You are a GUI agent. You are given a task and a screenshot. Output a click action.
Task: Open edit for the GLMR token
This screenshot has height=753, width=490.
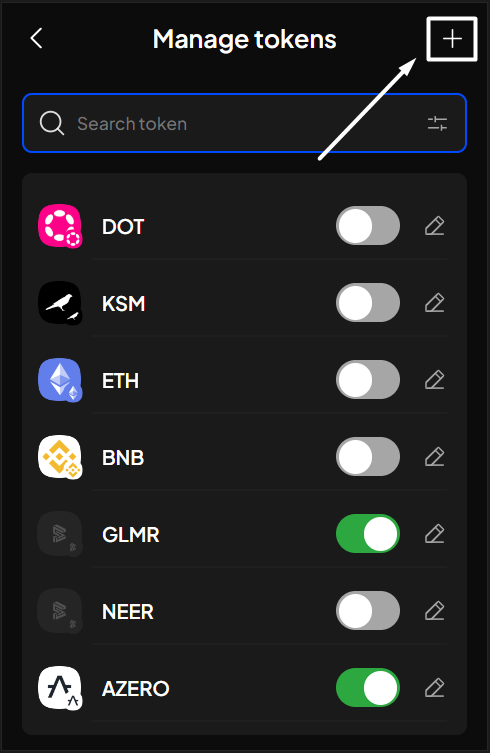pos(435,534)
